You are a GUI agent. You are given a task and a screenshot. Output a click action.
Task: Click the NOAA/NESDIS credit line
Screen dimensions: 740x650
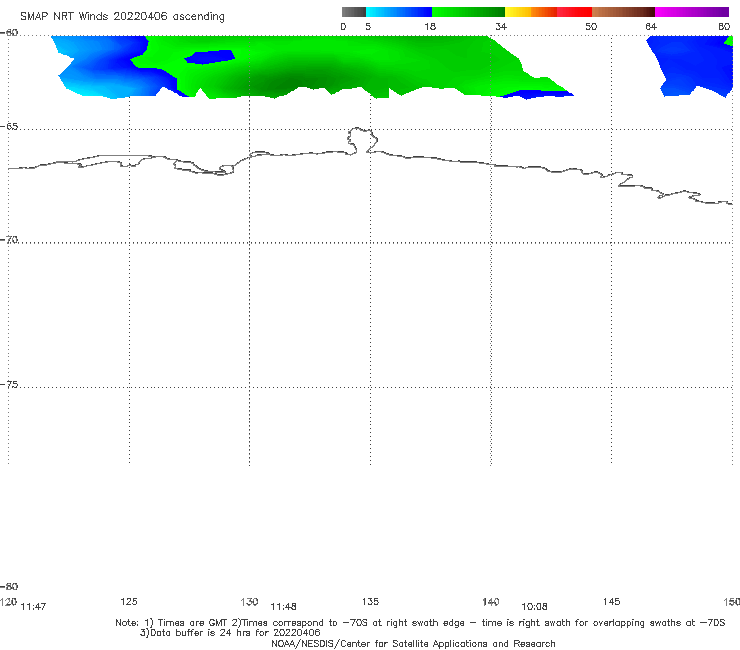[x=413, y=643]
